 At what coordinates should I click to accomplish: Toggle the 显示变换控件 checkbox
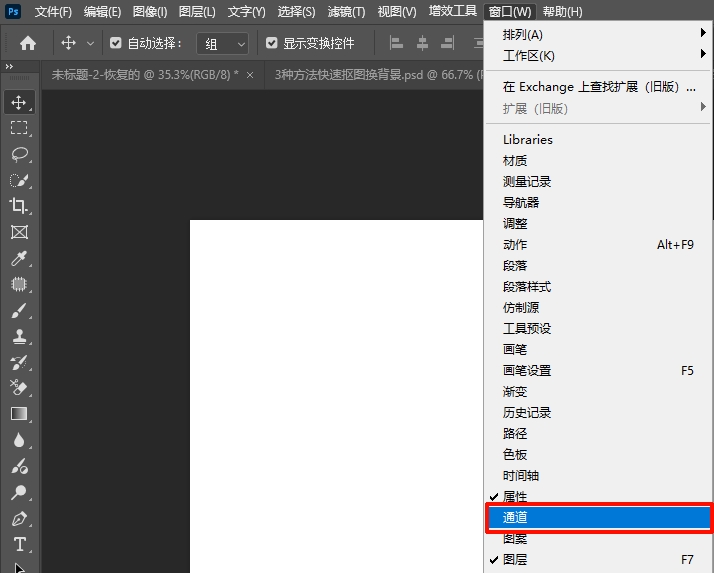(271, 43)
